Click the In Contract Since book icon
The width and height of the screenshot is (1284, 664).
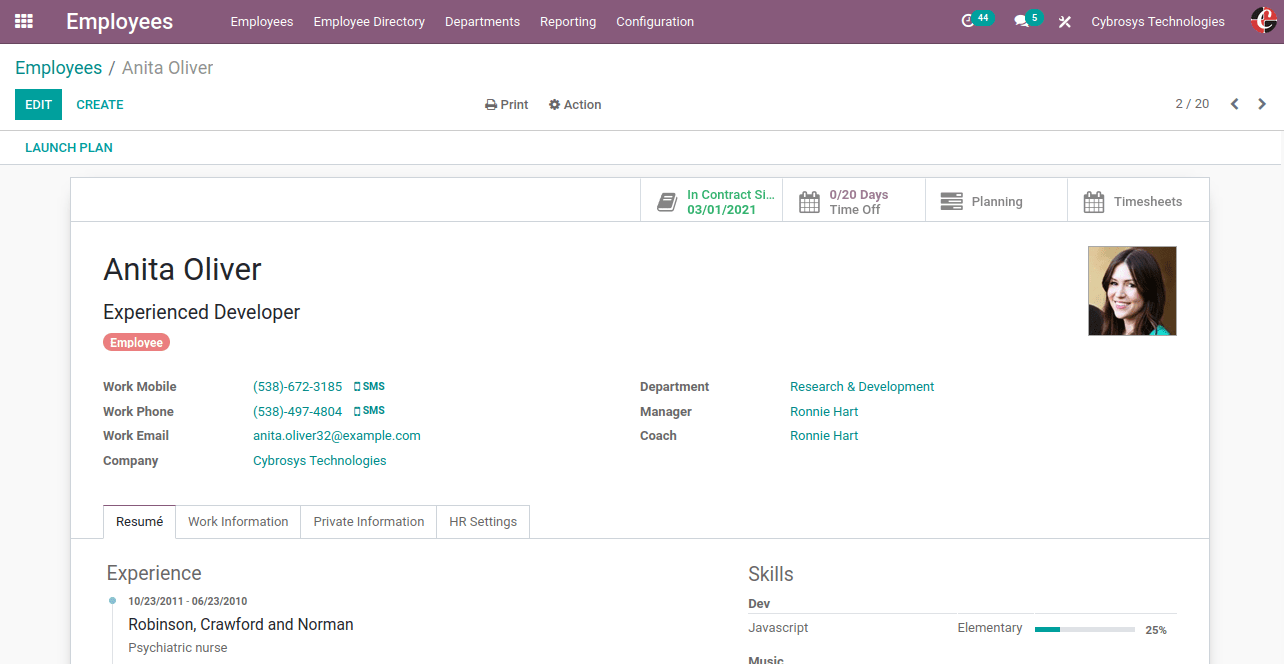(667, 200)
